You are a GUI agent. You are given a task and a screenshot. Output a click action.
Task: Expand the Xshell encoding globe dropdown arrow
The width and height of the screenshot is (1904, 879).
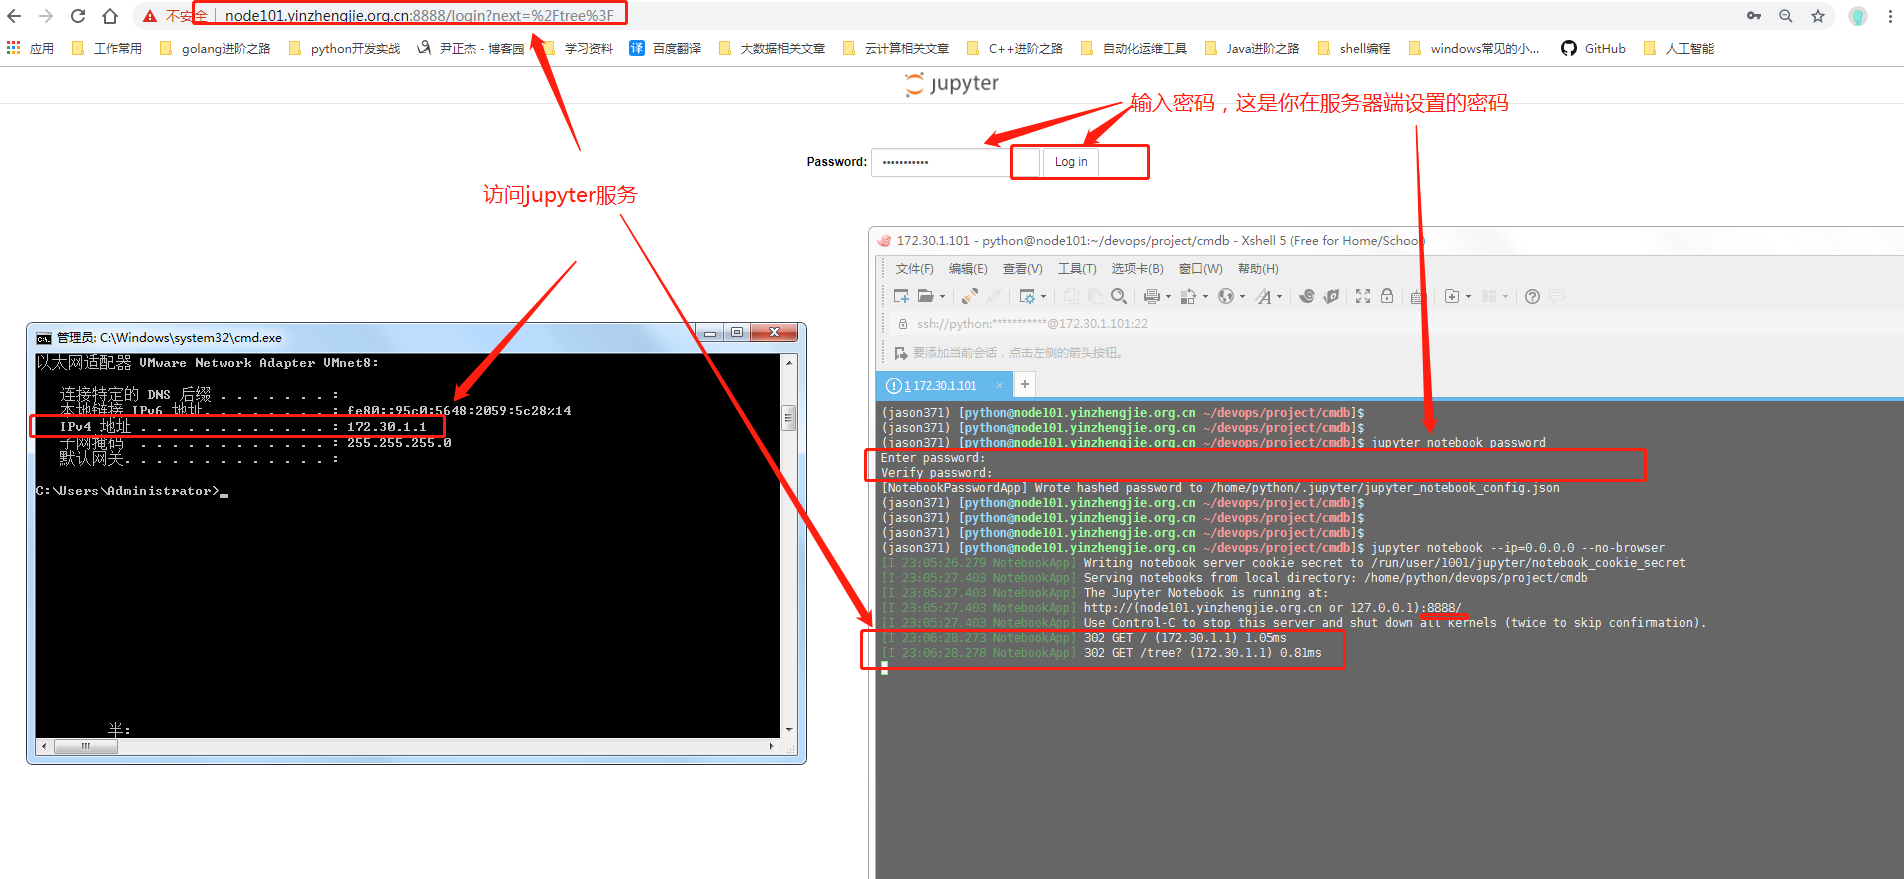coord(1242,297)
